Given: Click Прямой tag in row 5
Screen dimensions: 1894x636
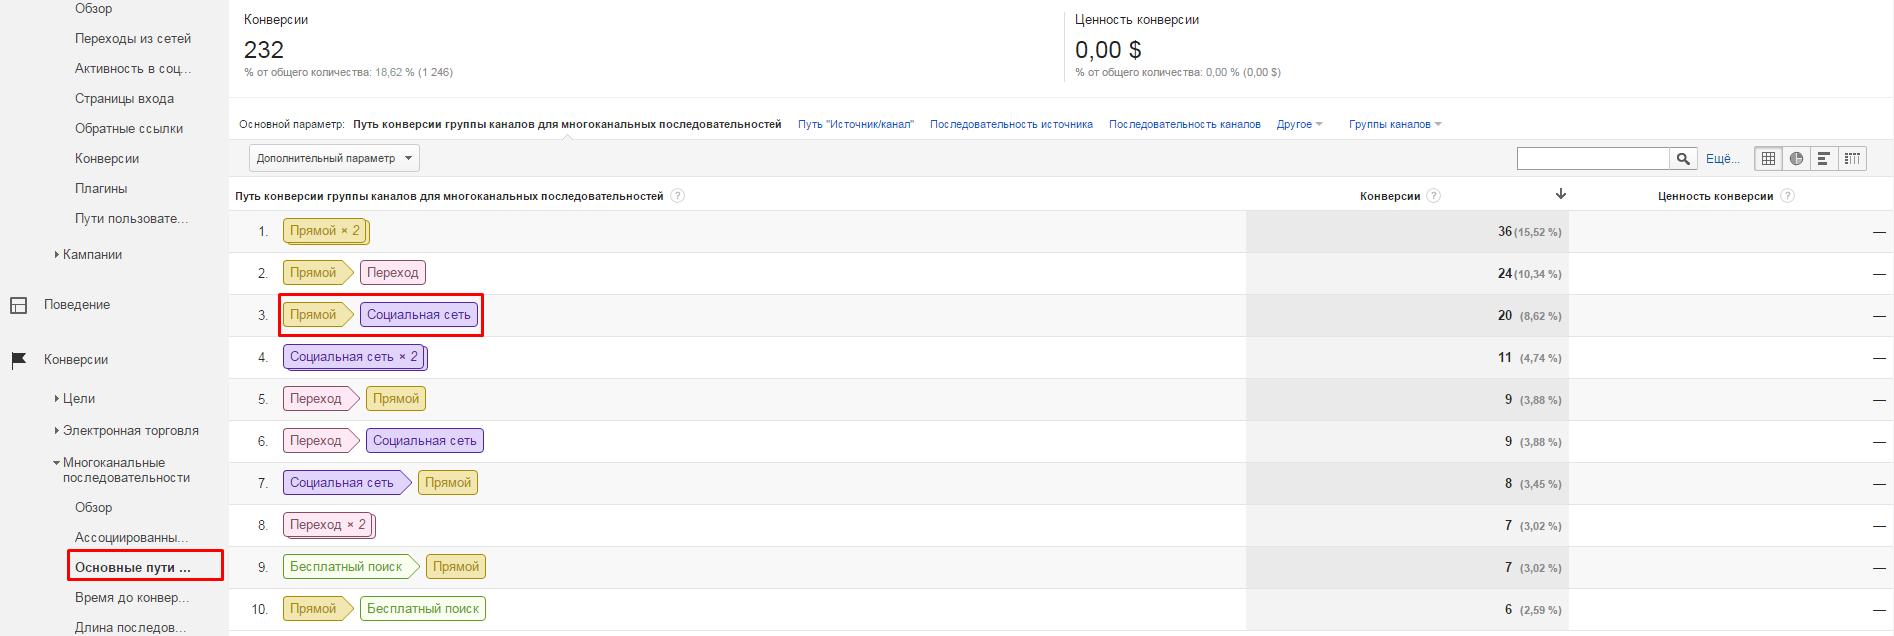Looking at the screenshot, I should point(396,399).
